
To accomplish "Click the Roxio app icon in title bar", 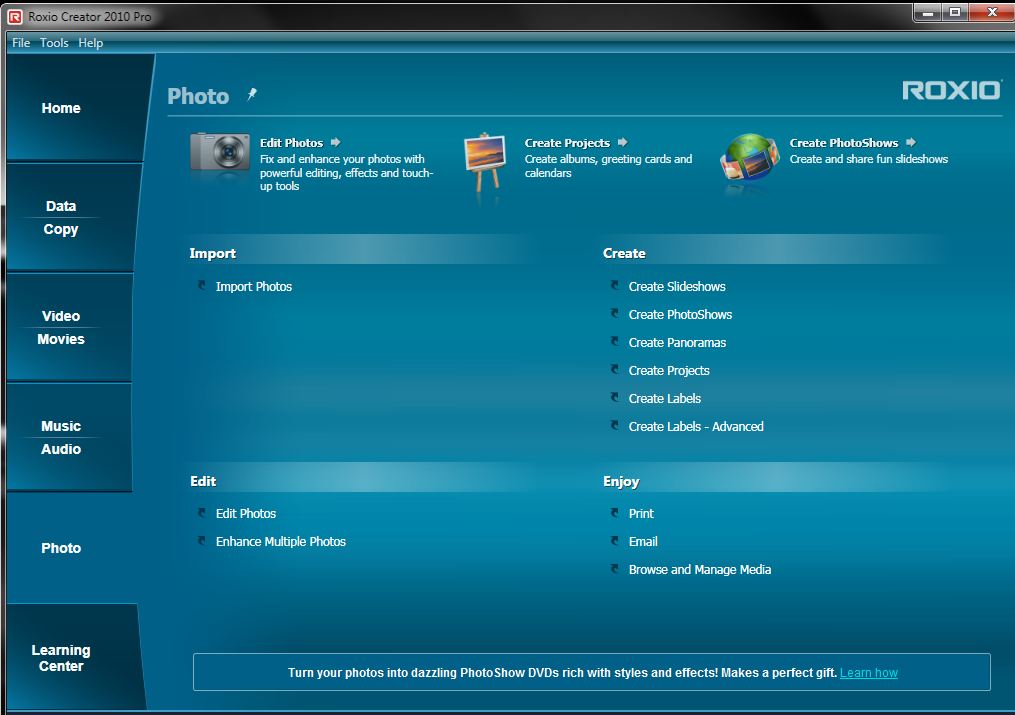I will [14, 17].
